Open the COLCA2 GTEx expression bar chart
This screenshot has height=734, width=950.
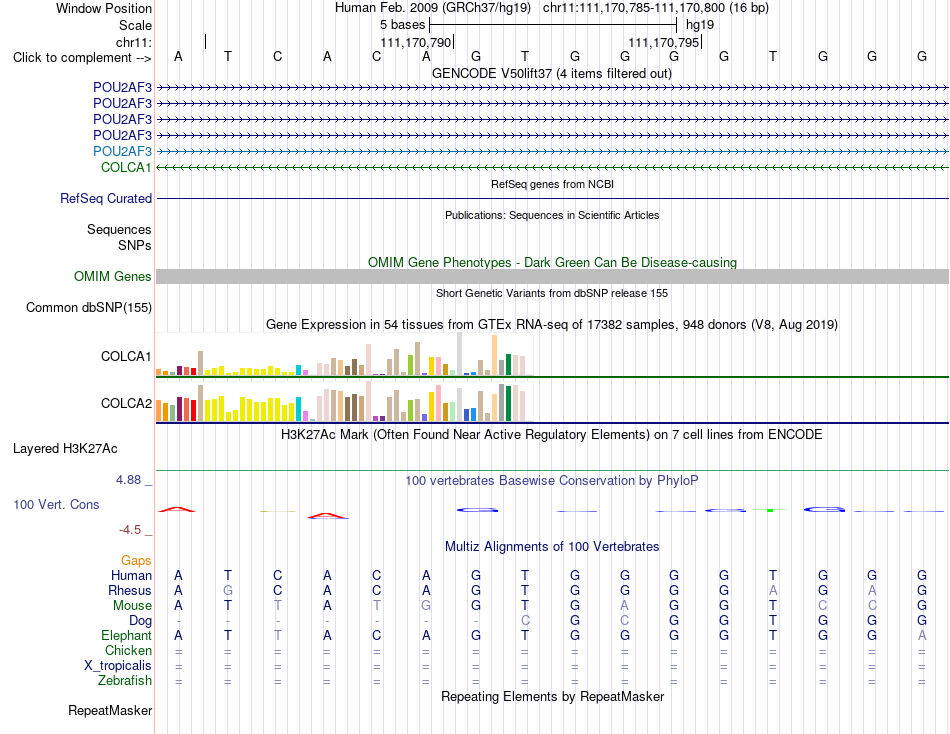(345, 402)
